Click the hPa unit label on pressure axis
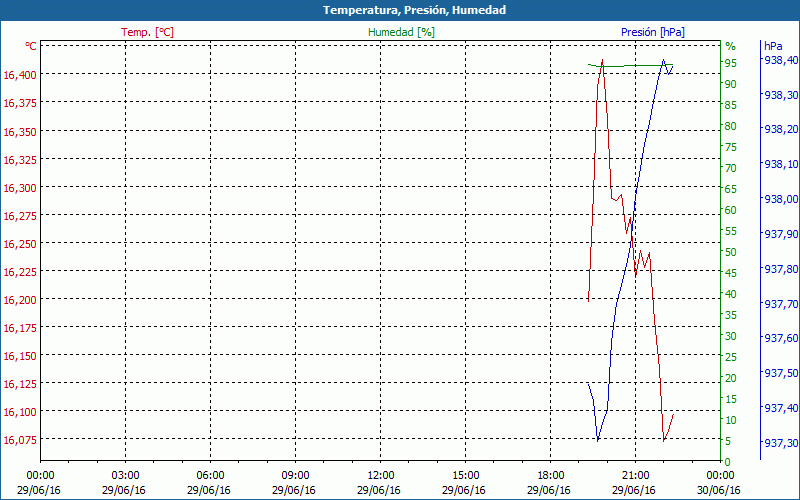The height and width of the screenshot is (500, 800). [773, 46]
